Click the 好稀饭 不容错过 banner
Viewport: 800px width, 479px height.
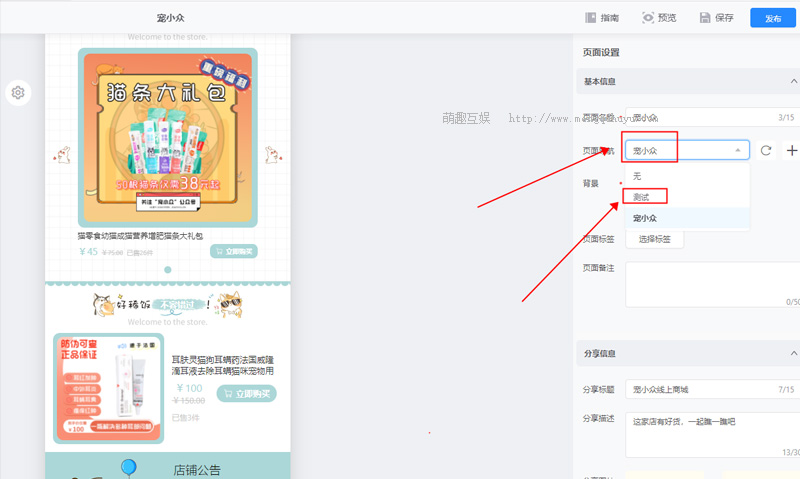[168, 305]
